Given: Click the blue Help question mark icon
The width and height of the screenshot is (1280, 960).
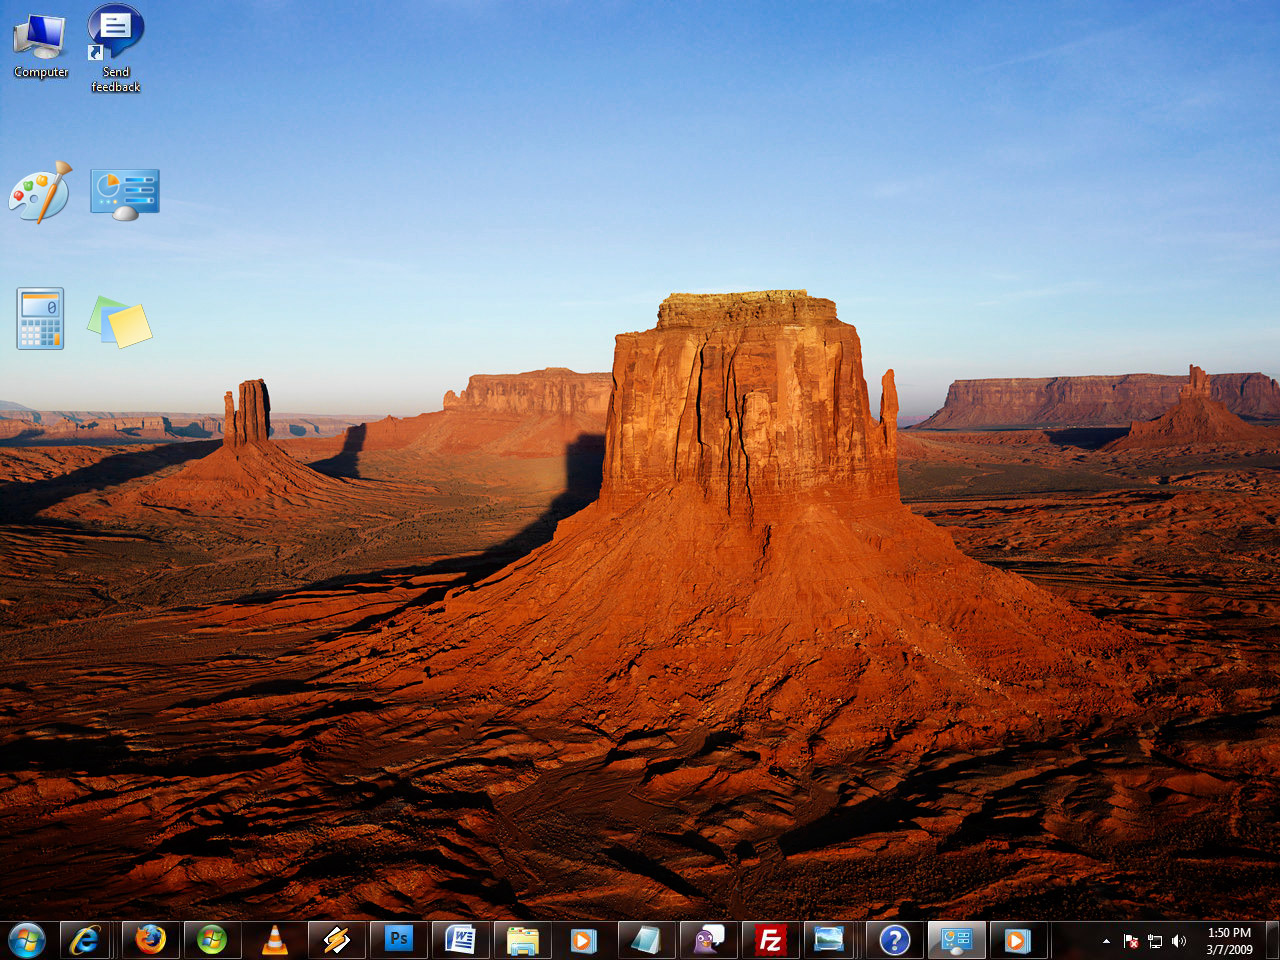Looking at the screenshot, I should click(894, 940).
